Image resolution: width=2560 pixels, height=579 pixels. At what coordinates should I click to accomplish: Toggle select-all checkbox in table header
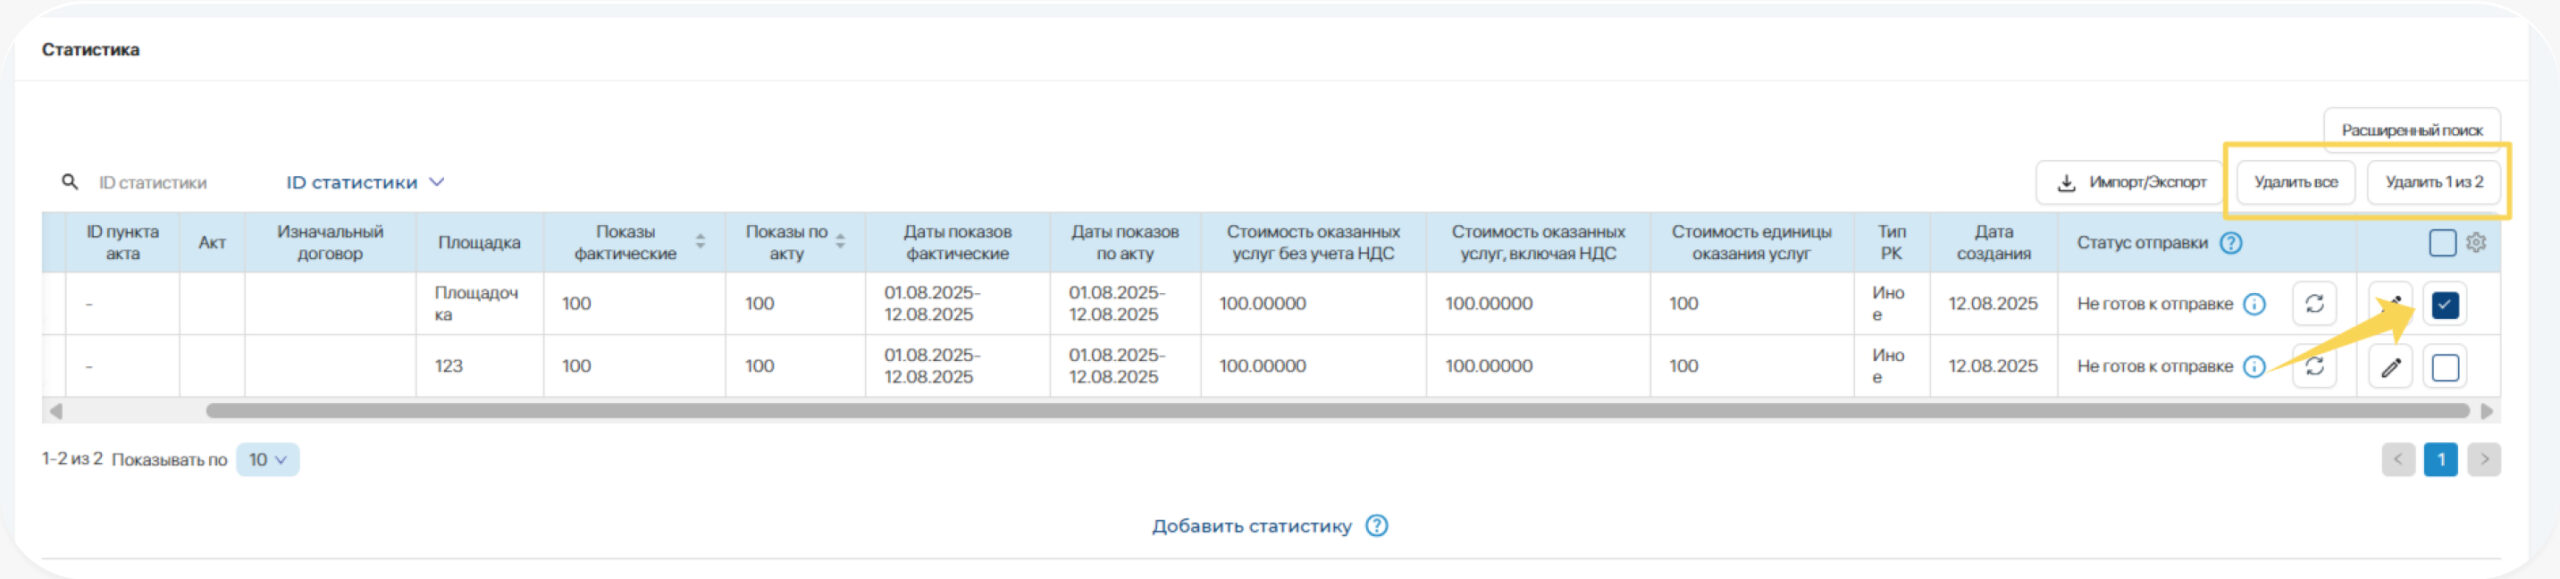point(2442,242)
